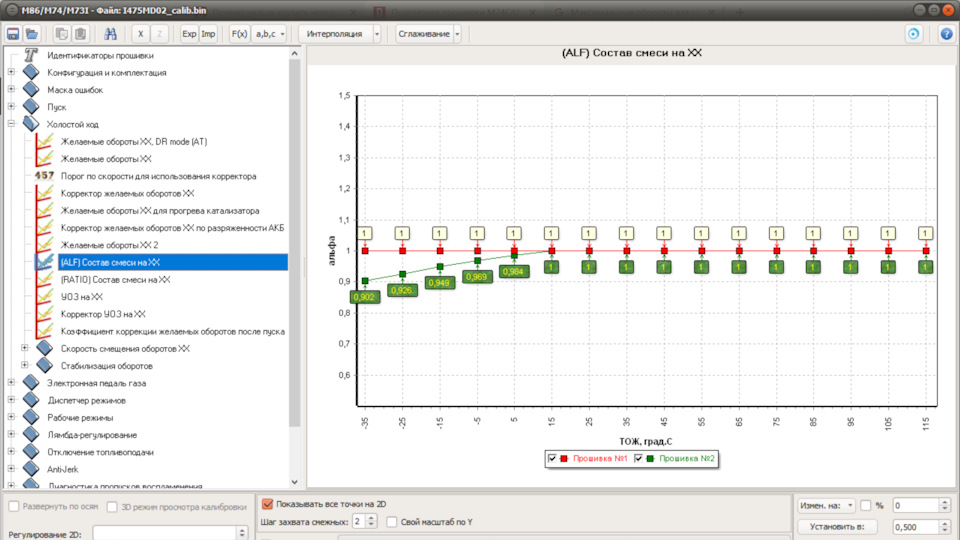Select Корректор оборотов по разряженности АКБ
Screen dimensions: 960x540
[x=172, y=228]
